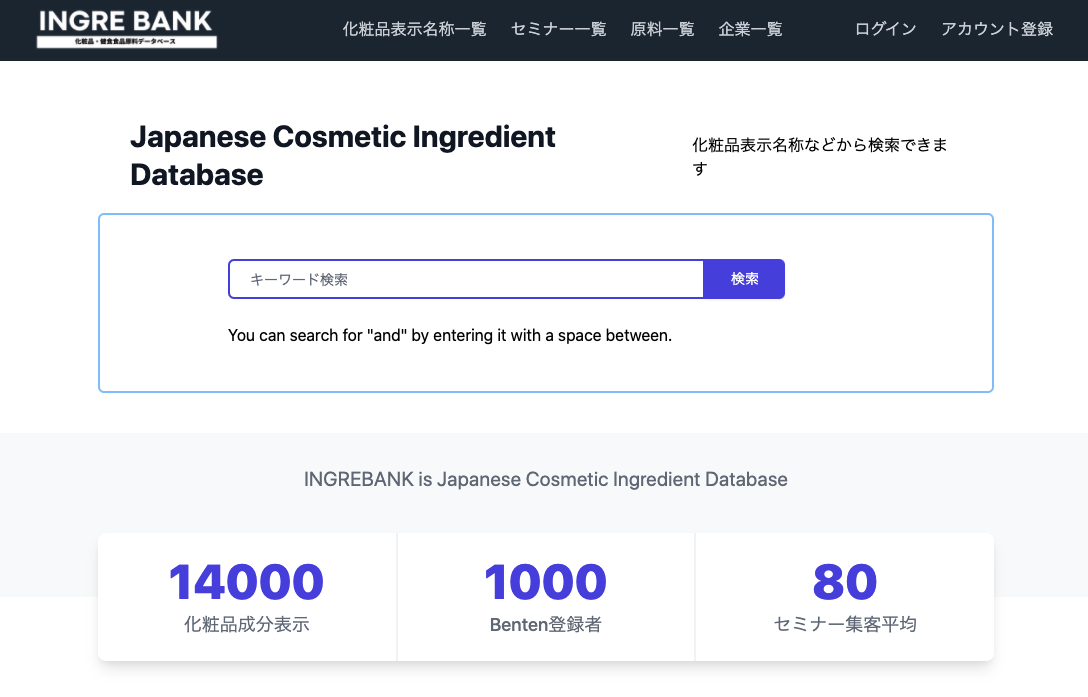
Task: Click the 1000 statistic number
Action: click(x=545, y=582)
